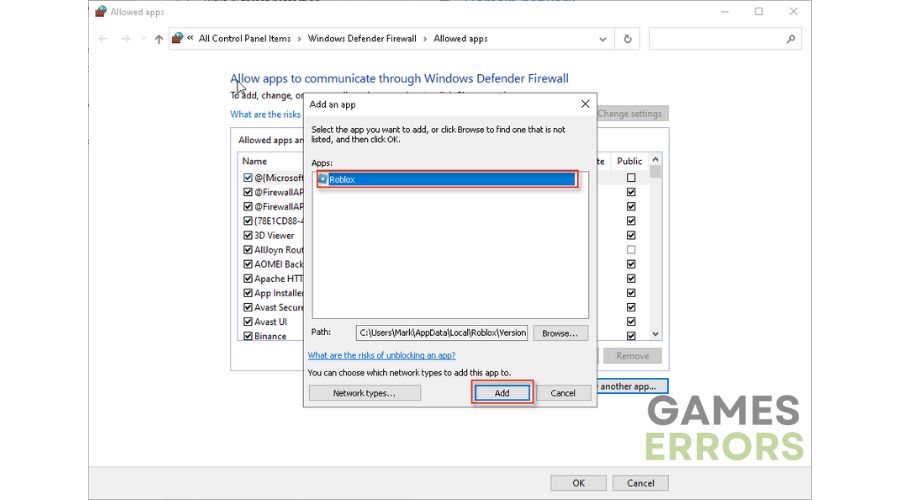
Task: Click the Remove button
Action: (633, 356)
